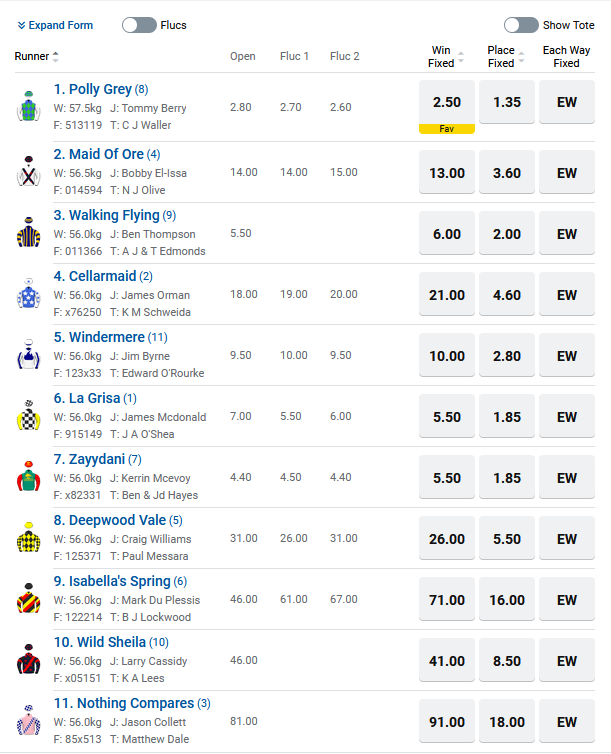Click Cellarmaid's spotted silks icon
This screenshot has width=611, height=754.
point(27,294)
